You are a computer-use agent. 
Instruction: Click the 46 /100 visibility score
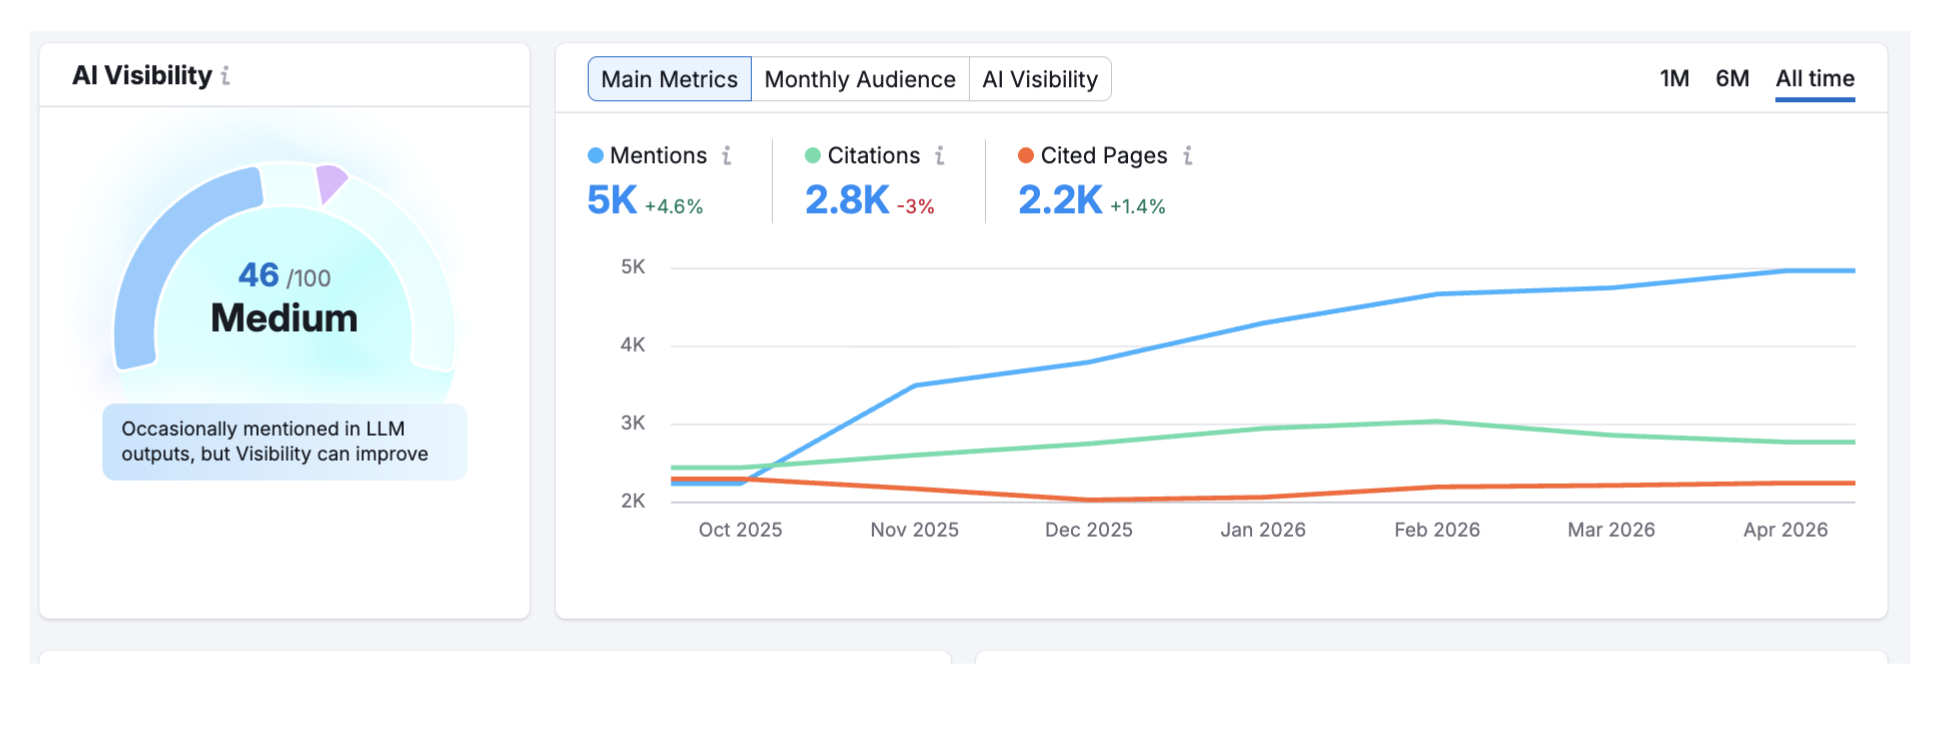pyautogui.click(x=284, y=275)
